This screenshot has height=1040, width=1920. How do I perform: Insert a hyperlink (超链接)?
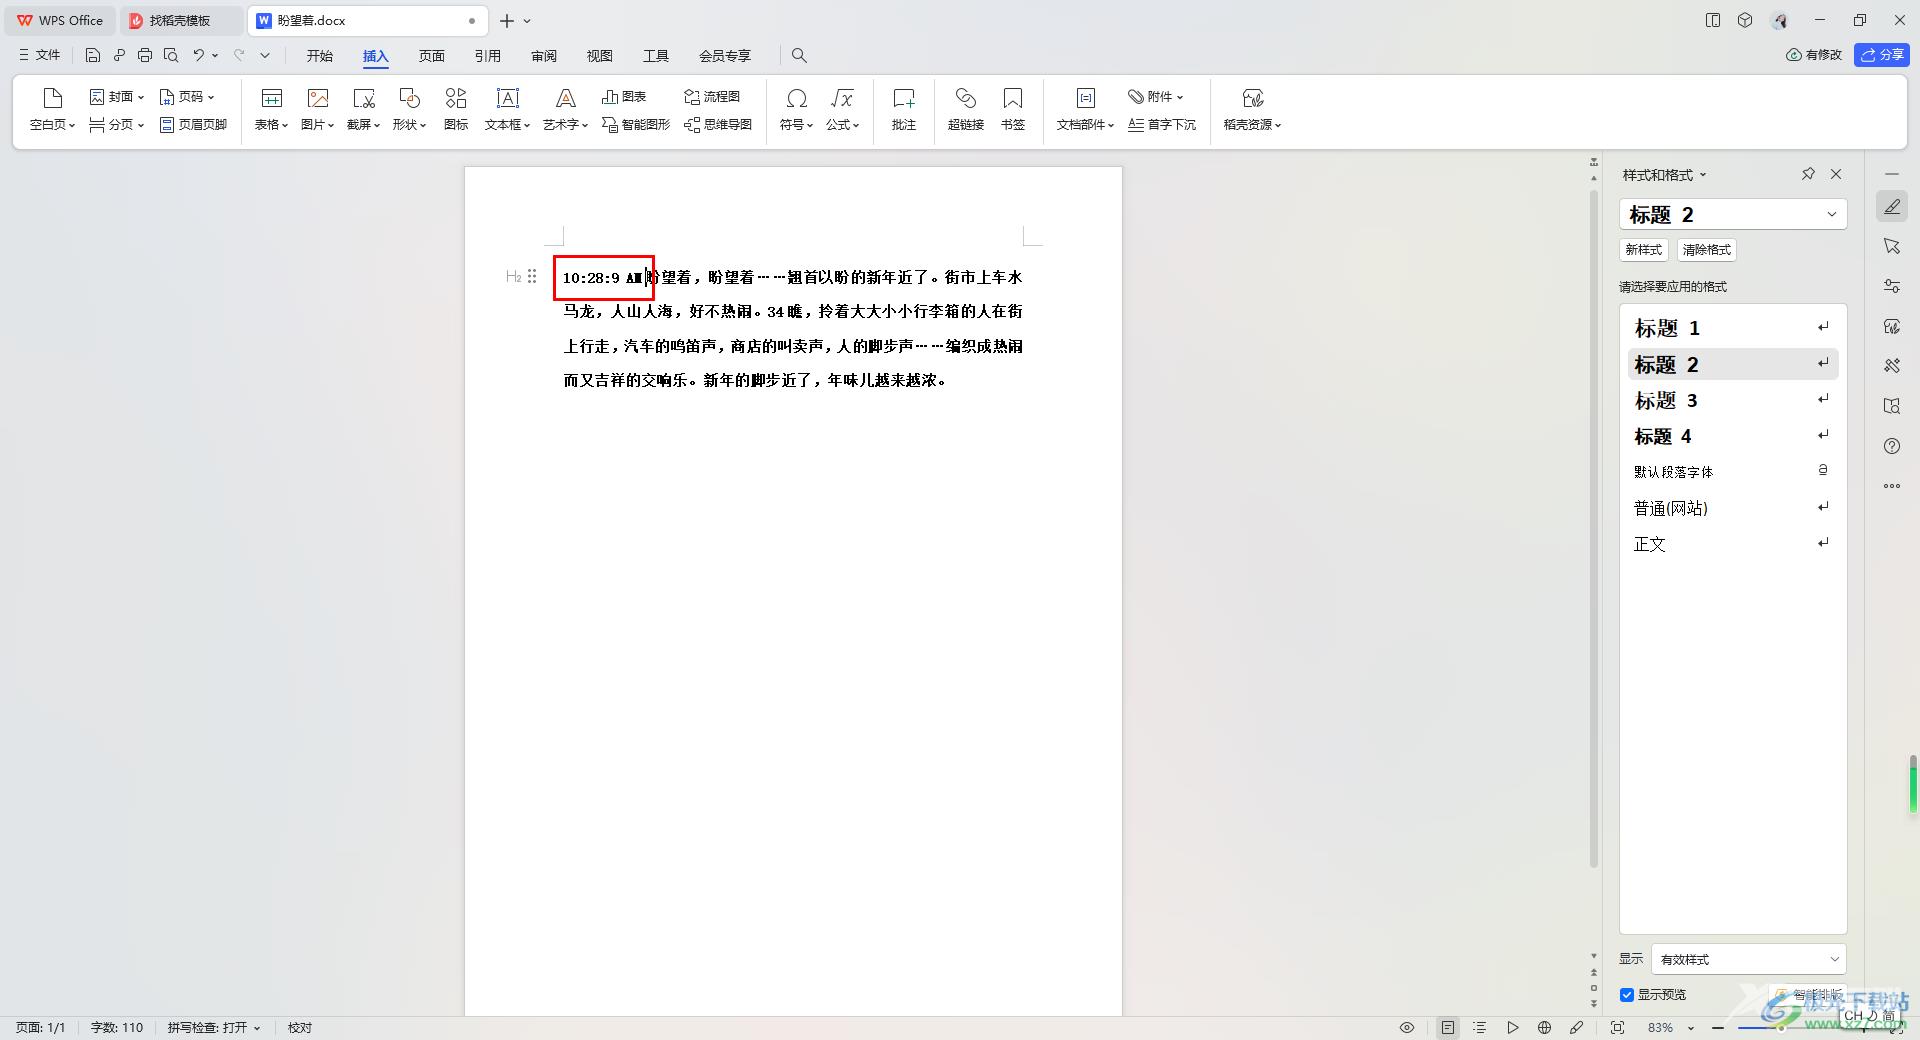(x=966, y=109)
